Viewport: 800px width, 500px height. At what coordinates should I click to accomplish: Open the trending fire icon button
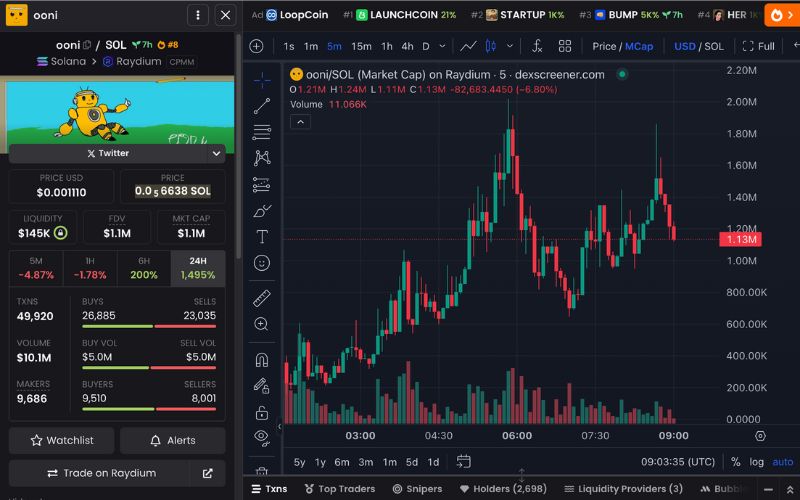coord(782,15)
